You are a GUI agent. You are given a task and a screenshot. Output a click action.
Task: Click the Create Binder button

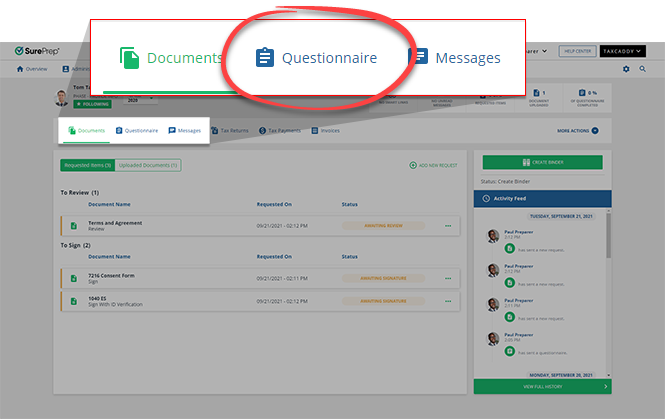[x=542, y=162]
